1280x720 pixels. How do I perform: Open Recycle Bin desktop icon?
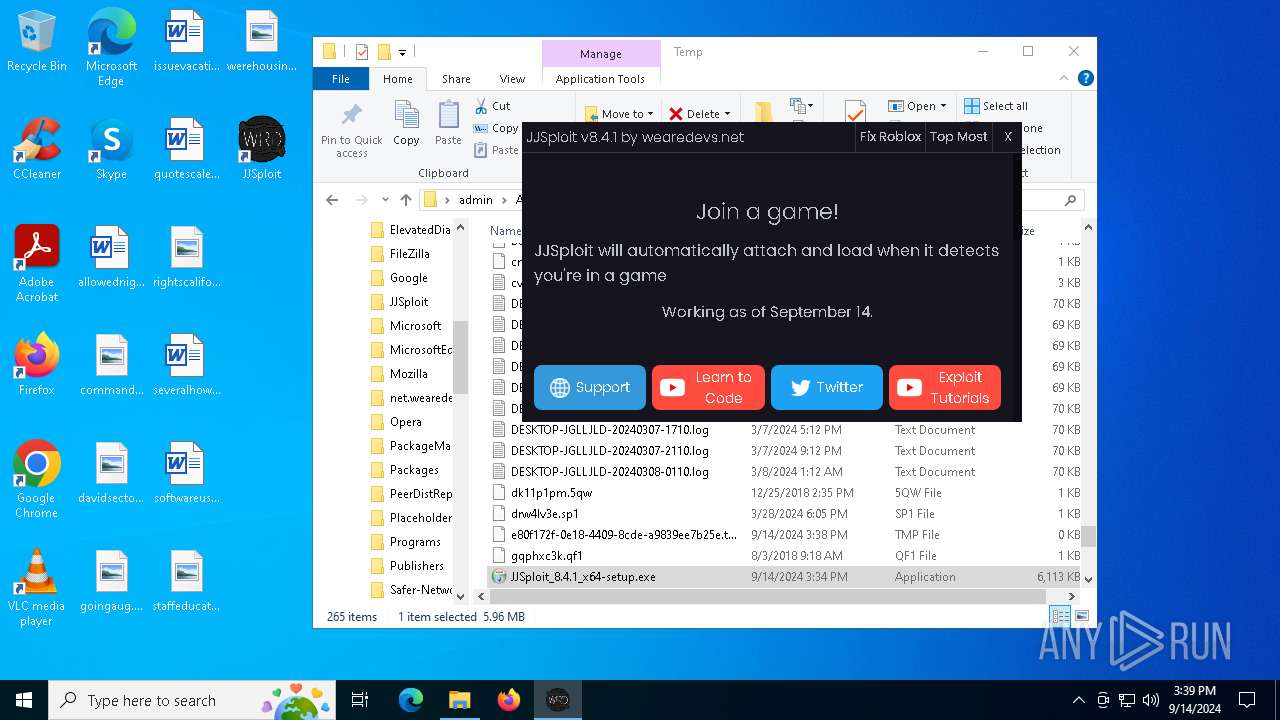37,43
